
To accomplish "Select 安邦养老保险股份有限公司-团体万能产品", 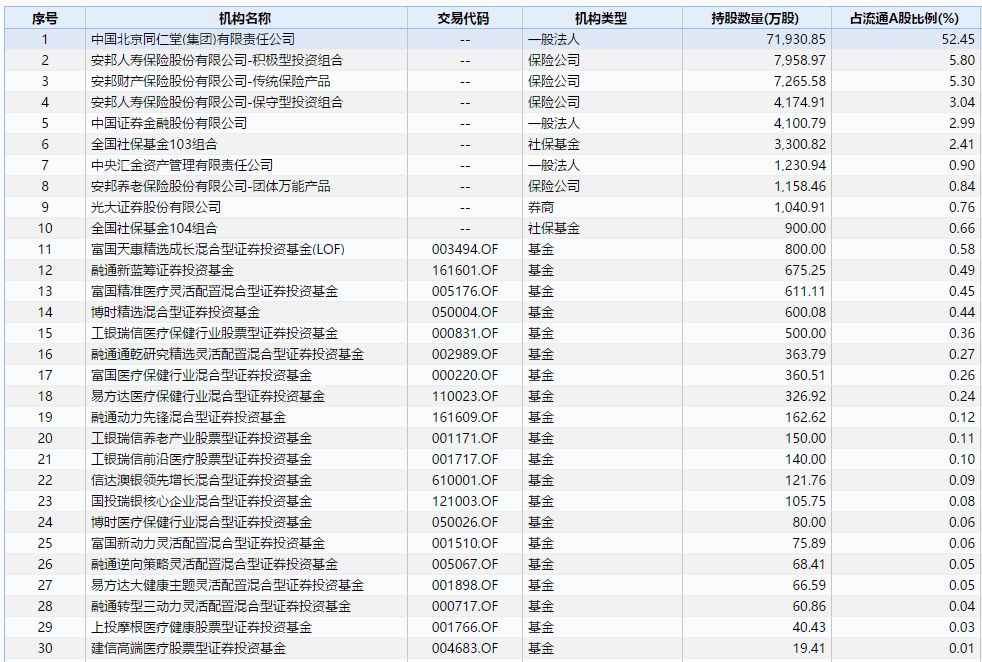I will [x=210, y=186].
